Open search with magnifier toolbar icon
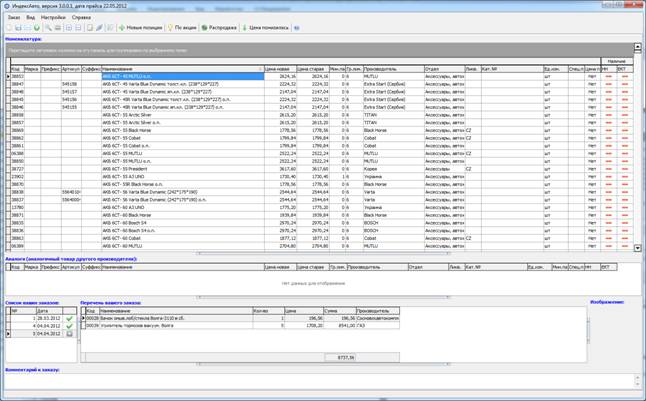This screenshot has height=401, width=646. [x=48, y=28]
